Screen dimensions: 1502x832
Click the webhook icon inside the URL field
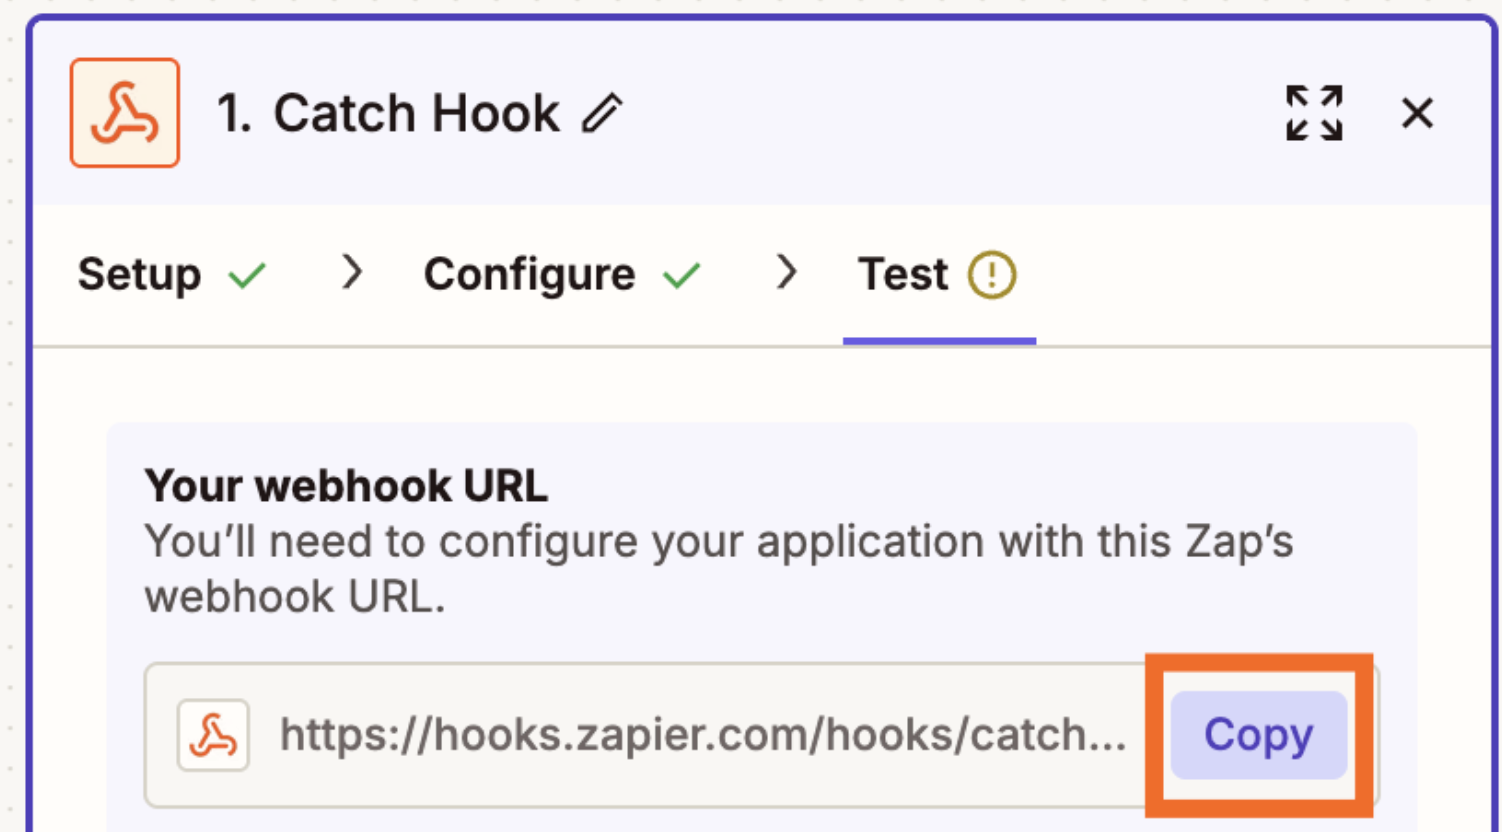point(213,735)
